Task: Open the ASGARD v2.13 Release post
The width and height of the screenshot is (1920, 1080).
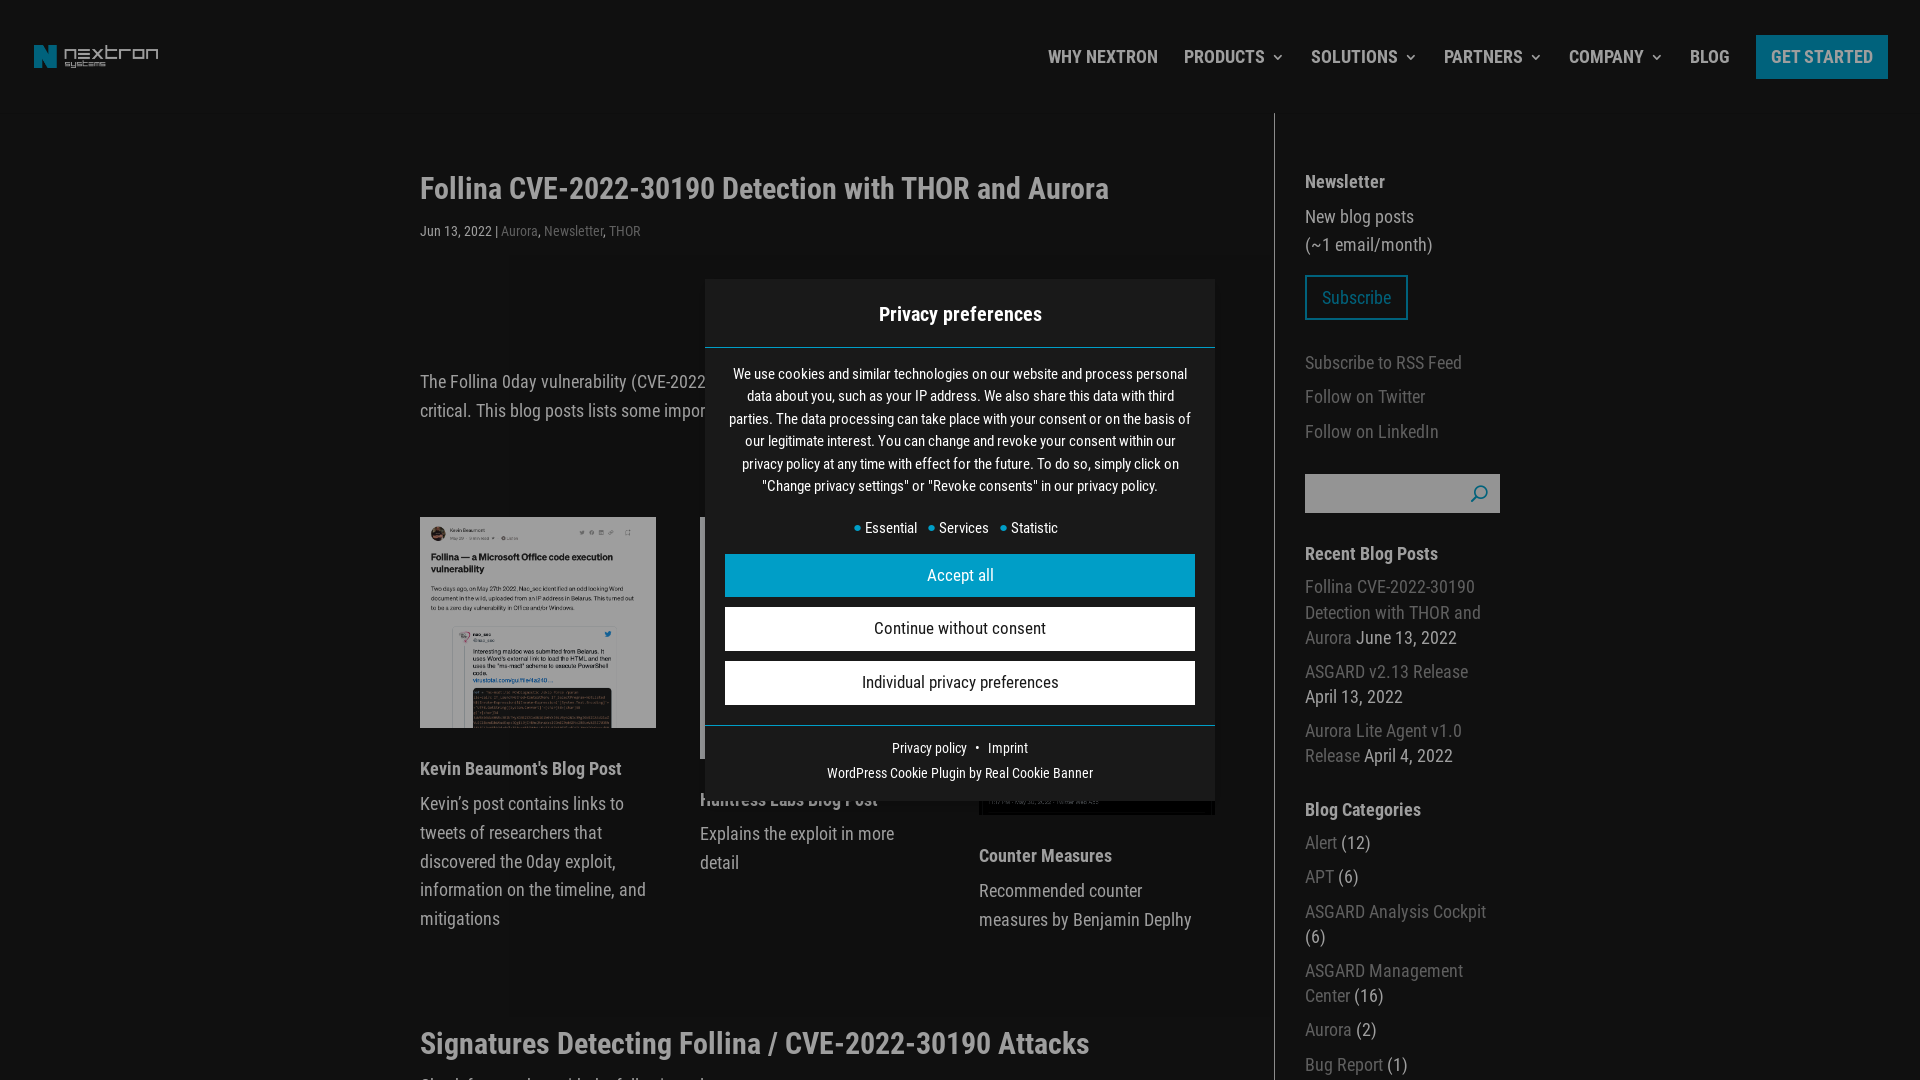Action: [x=1386, y=671]
